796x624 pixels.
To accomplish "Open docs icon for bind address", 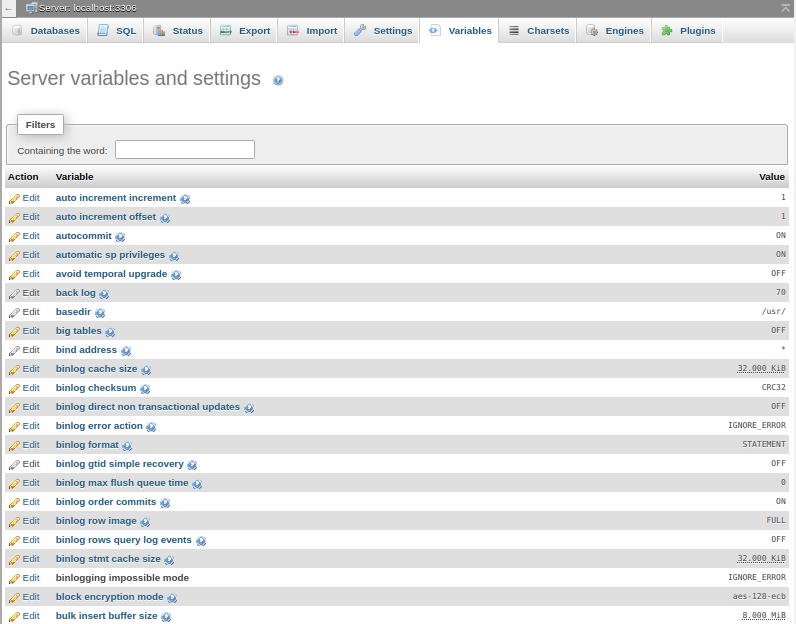I will tap(126, 351).
